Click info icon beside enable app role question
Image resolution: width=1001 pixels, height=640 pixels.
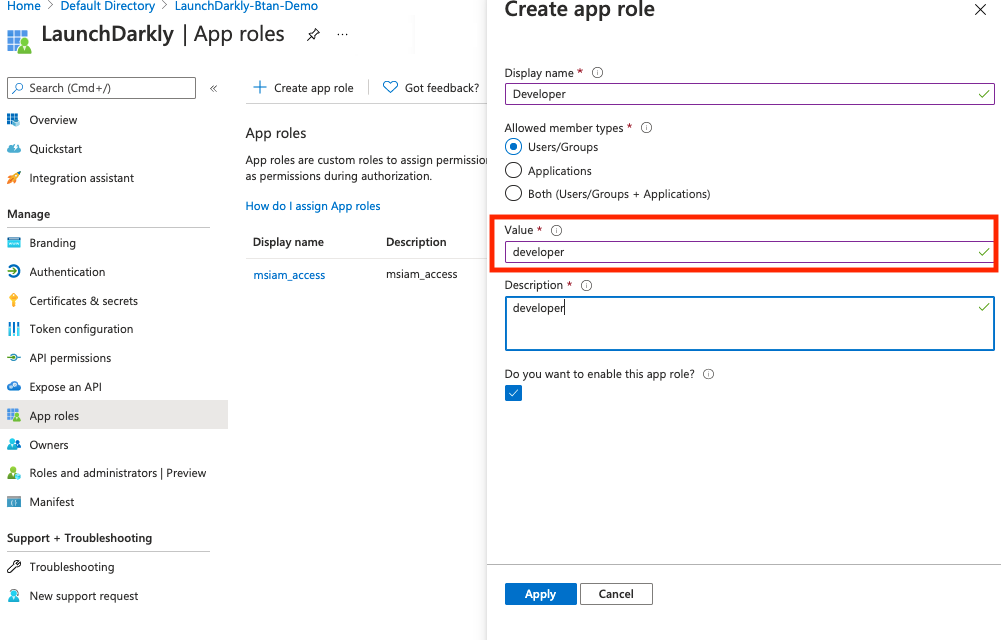pos(708,374)
